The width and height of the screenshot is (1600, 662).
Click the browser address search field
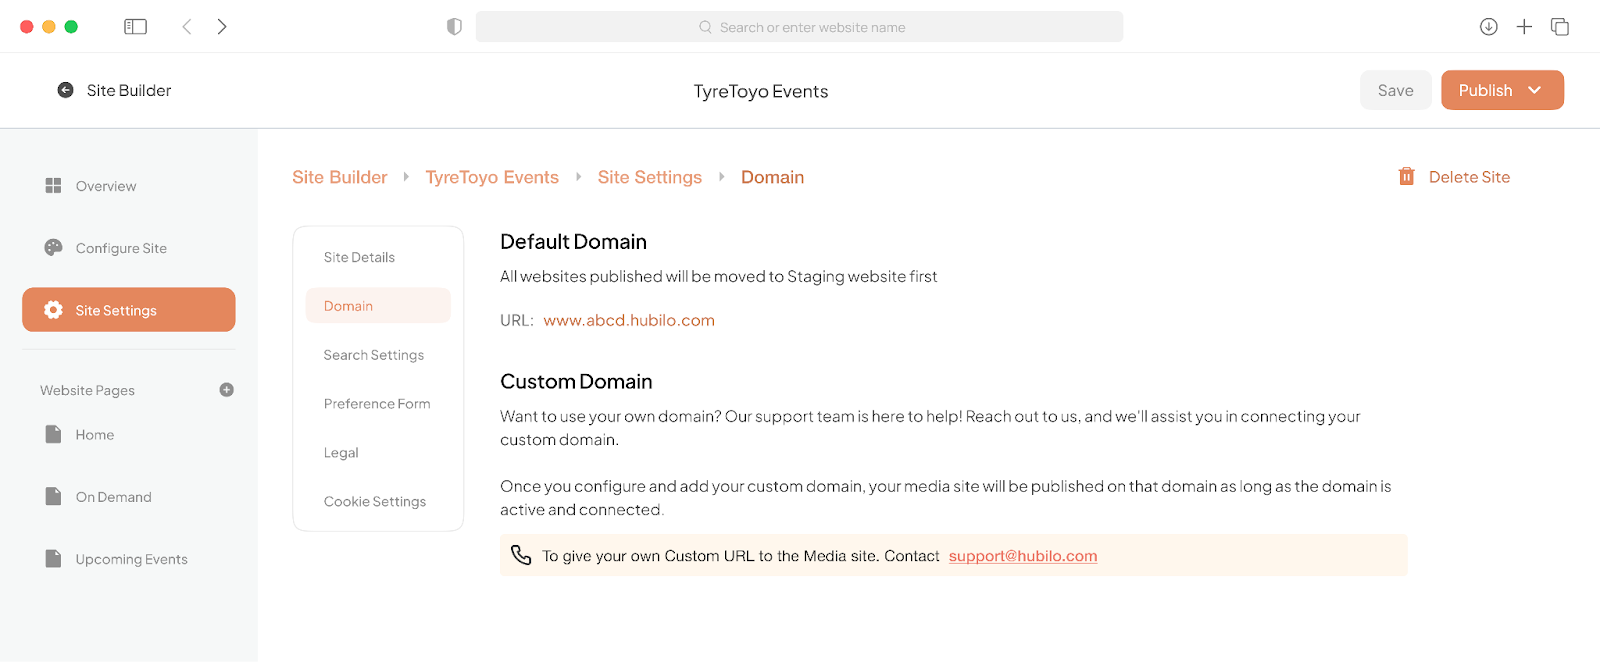point(799,27)
